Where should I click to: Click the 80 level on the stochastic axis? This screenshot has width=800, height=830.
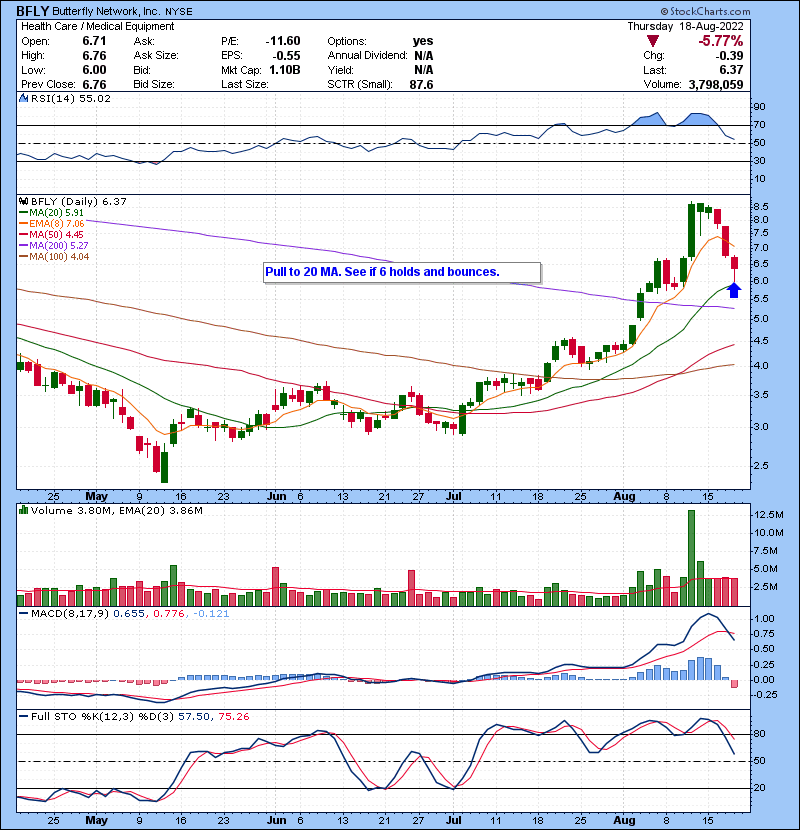759,734
